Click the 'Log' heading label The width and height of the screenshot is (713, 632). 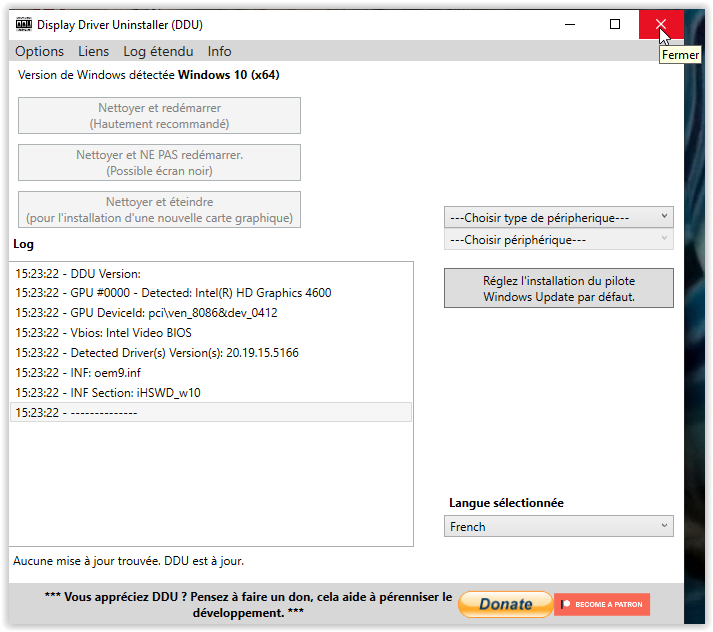[23, 244]
